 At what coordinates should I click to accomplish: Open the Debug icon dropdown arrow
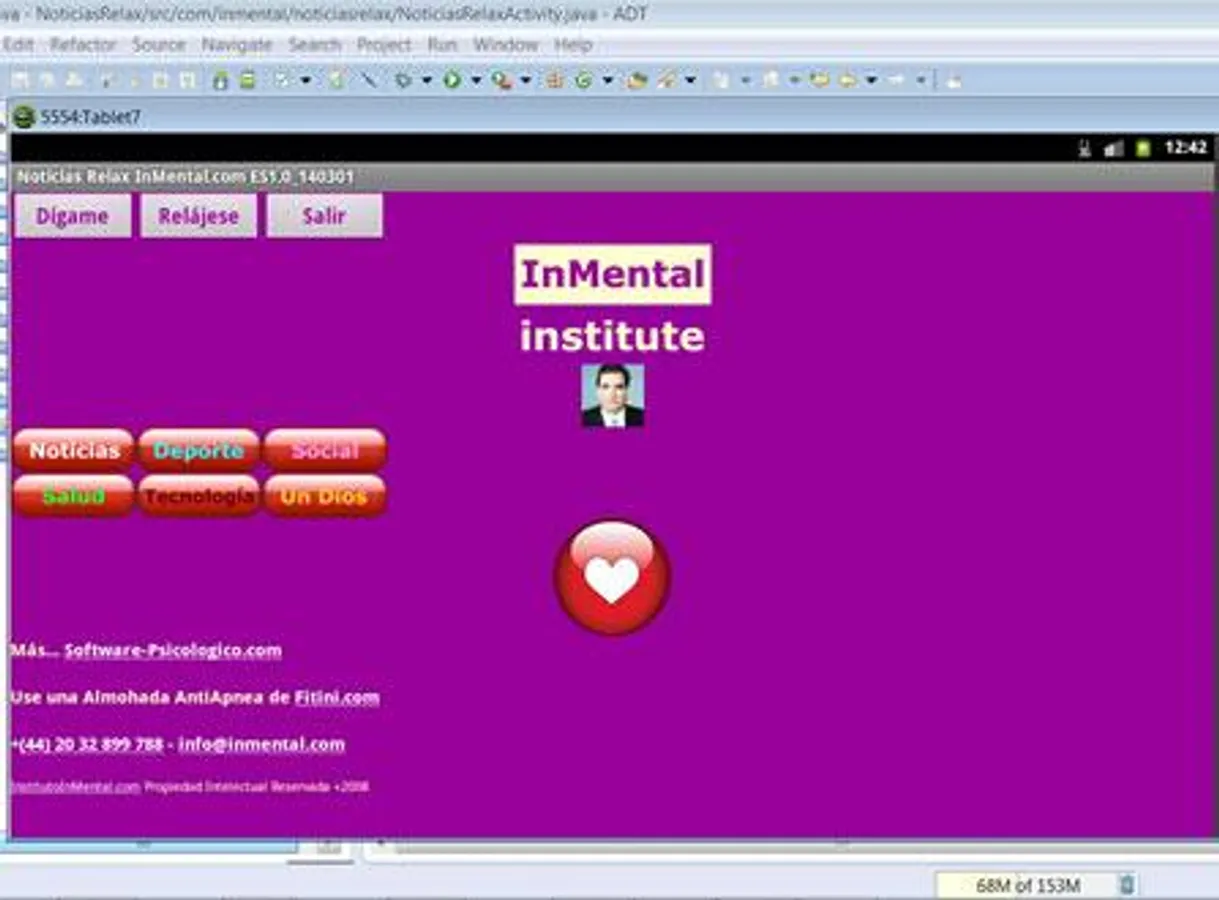point(426,80)
